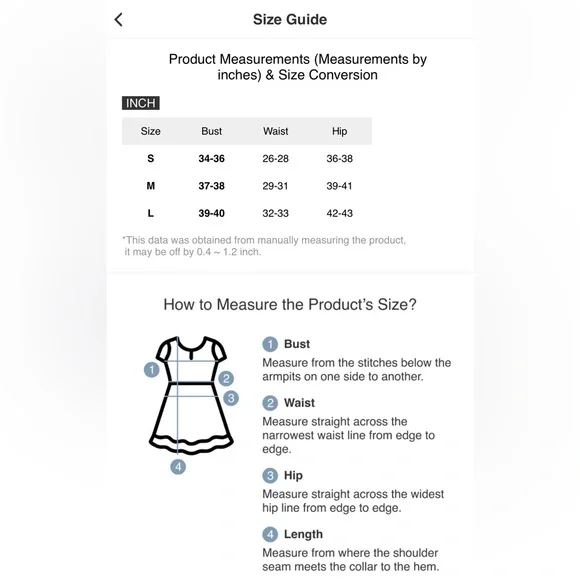Select the size M row label
Screen dimensions: 580x580
coord(150,186)
